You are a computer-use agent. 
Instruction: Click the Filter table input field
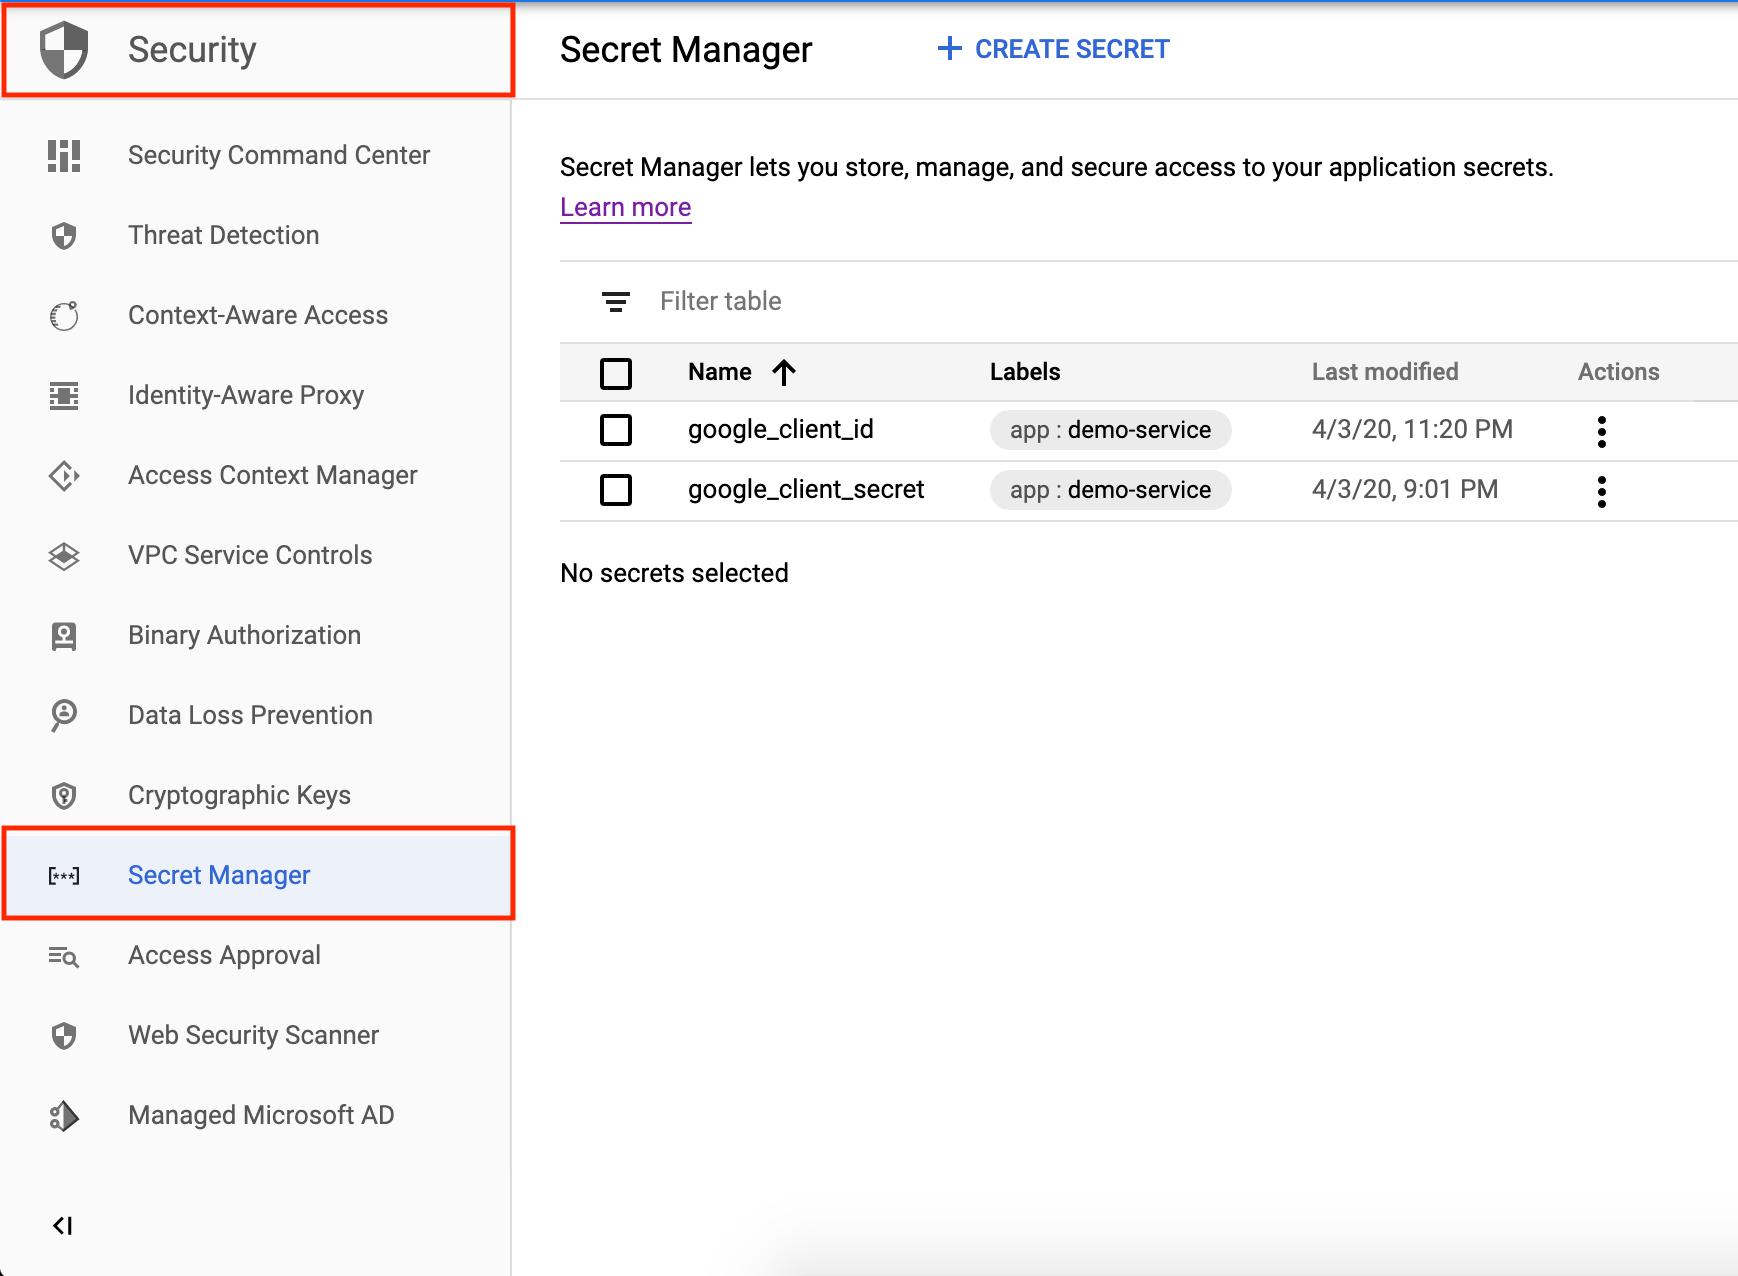[x=900, y=301]
